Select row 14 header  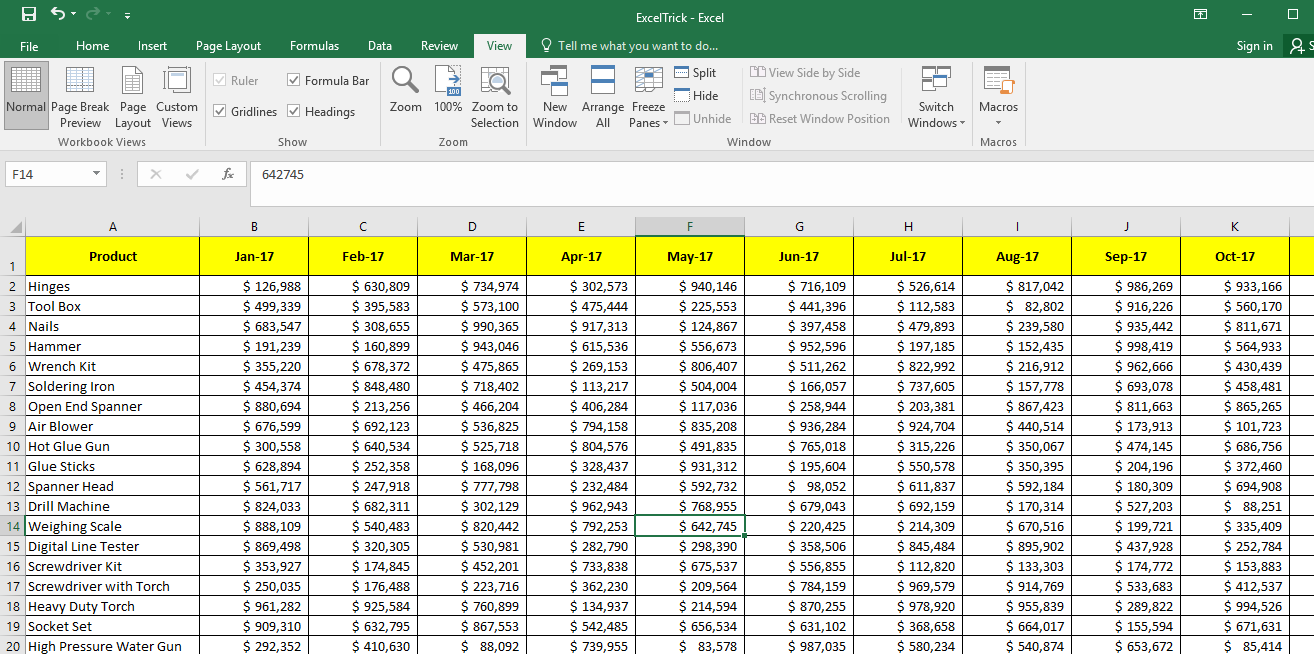click(13, 526)
